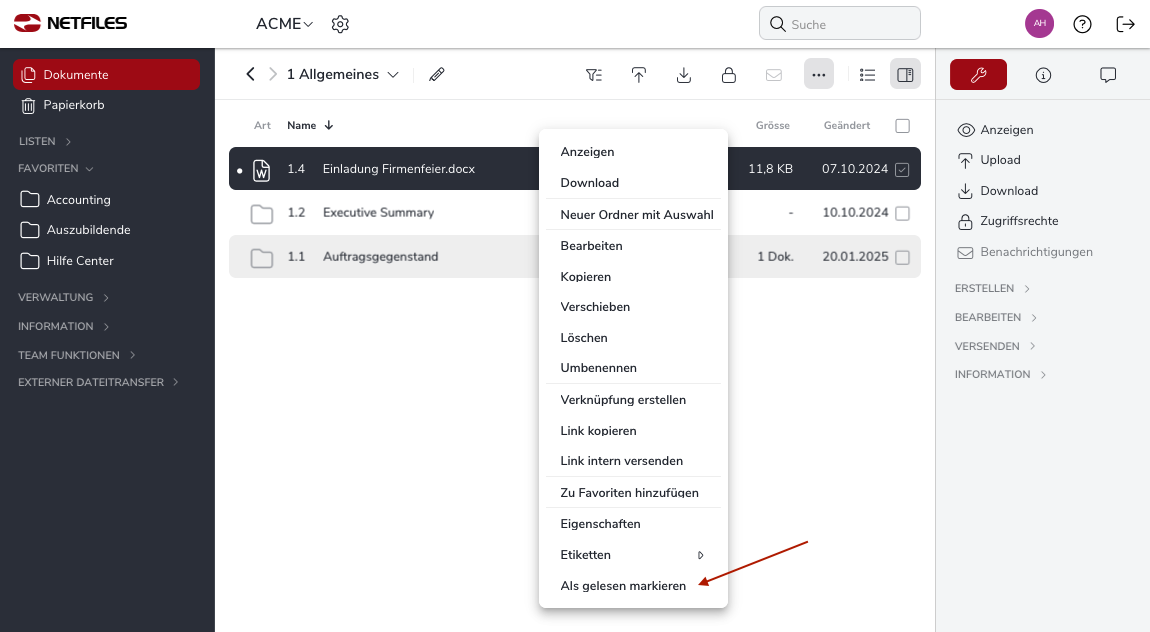The height and width of the screenshot is (632, 1150).
Task: Expand the LISTEN sidebar section
Action: 45,142
